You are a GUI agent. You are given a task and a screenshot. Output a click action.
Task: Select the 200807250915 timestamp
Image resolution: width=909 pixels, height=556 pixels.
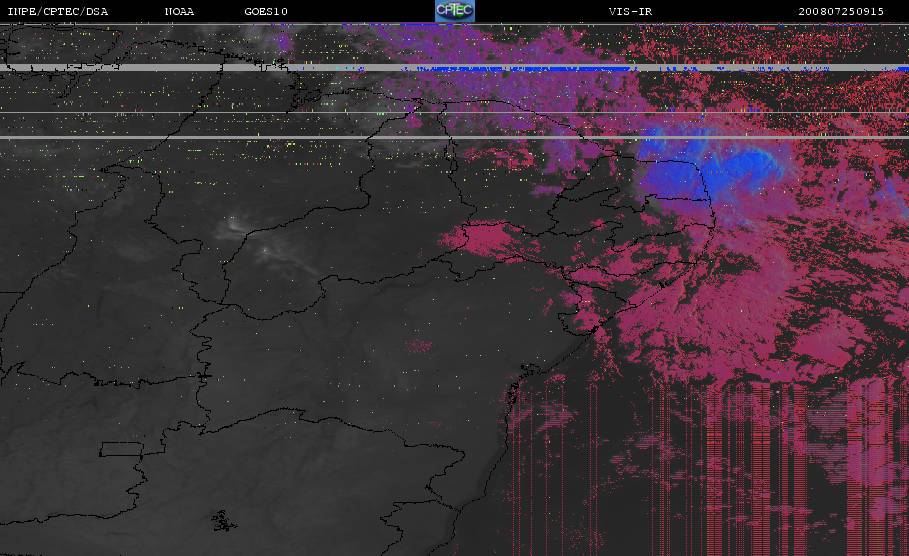[841, 12]
